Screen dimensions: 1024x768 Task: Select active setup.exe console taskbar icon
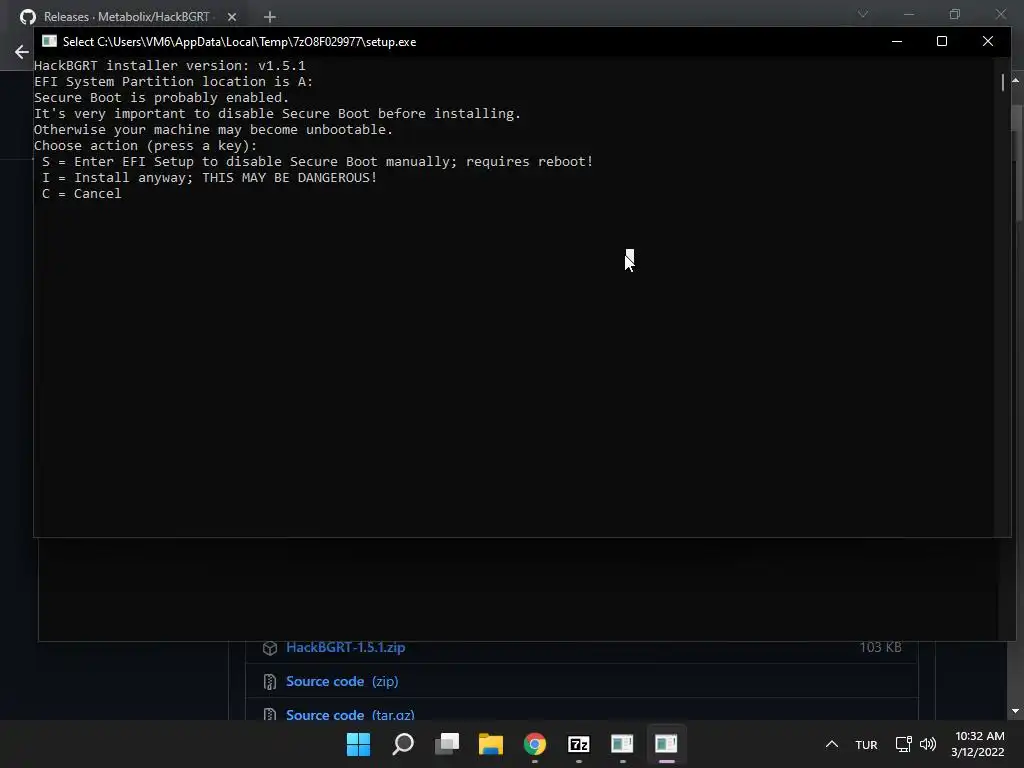point(666,744)
